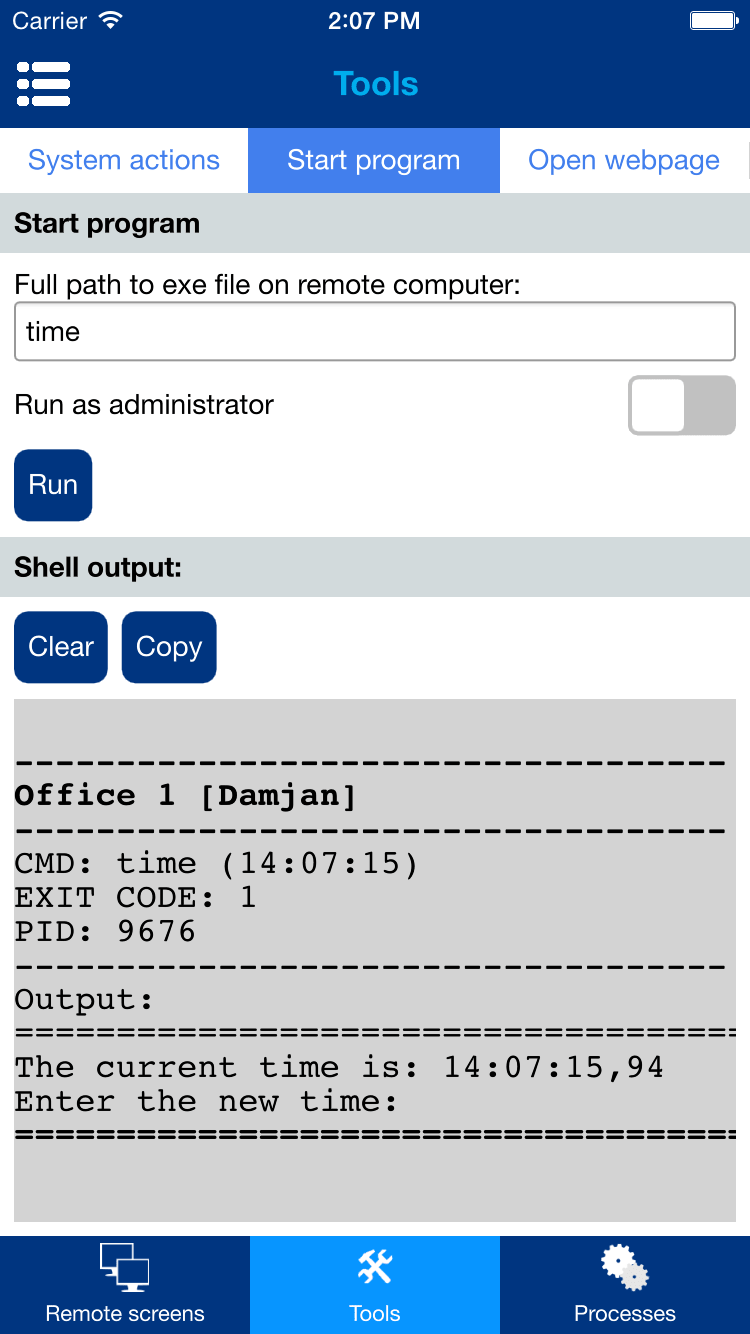
Task: Select the Start program tab
Action: click(374, 161)
